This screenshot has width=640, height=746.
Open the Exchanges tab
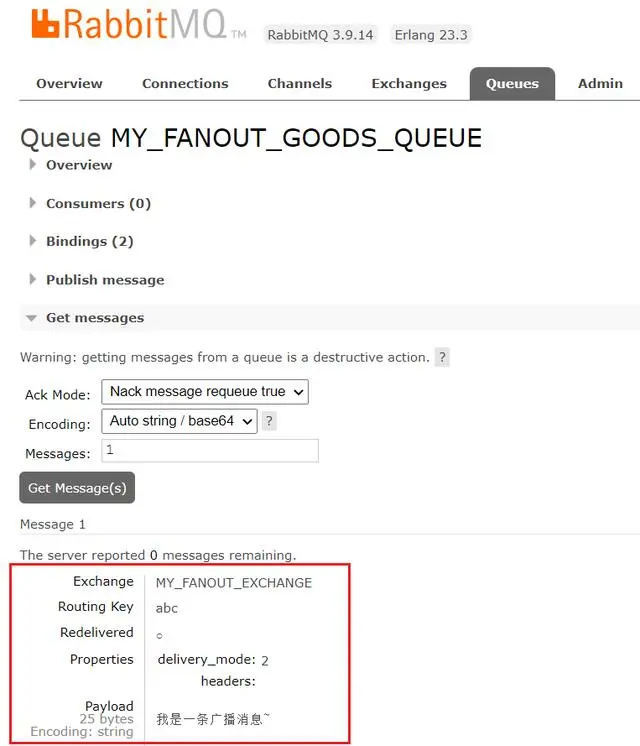(x=409, y=84)
